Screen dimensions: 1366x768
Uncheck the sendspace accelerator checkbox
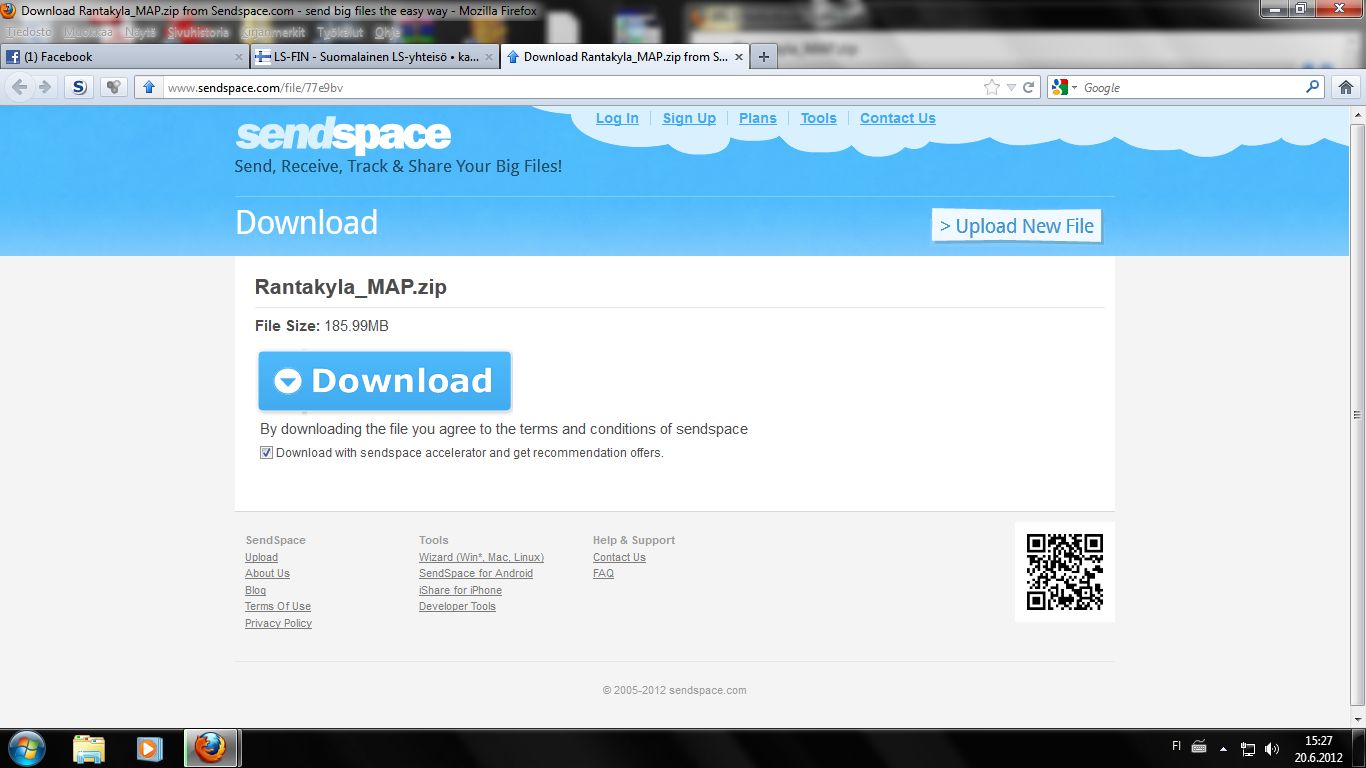(x=266, y=453)
